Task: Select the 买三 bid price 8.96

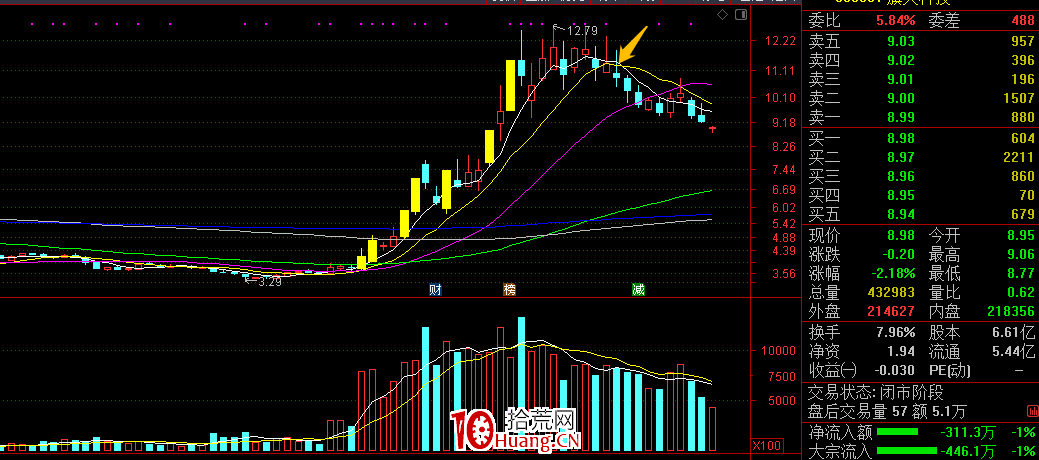Action: click(901, 176)
